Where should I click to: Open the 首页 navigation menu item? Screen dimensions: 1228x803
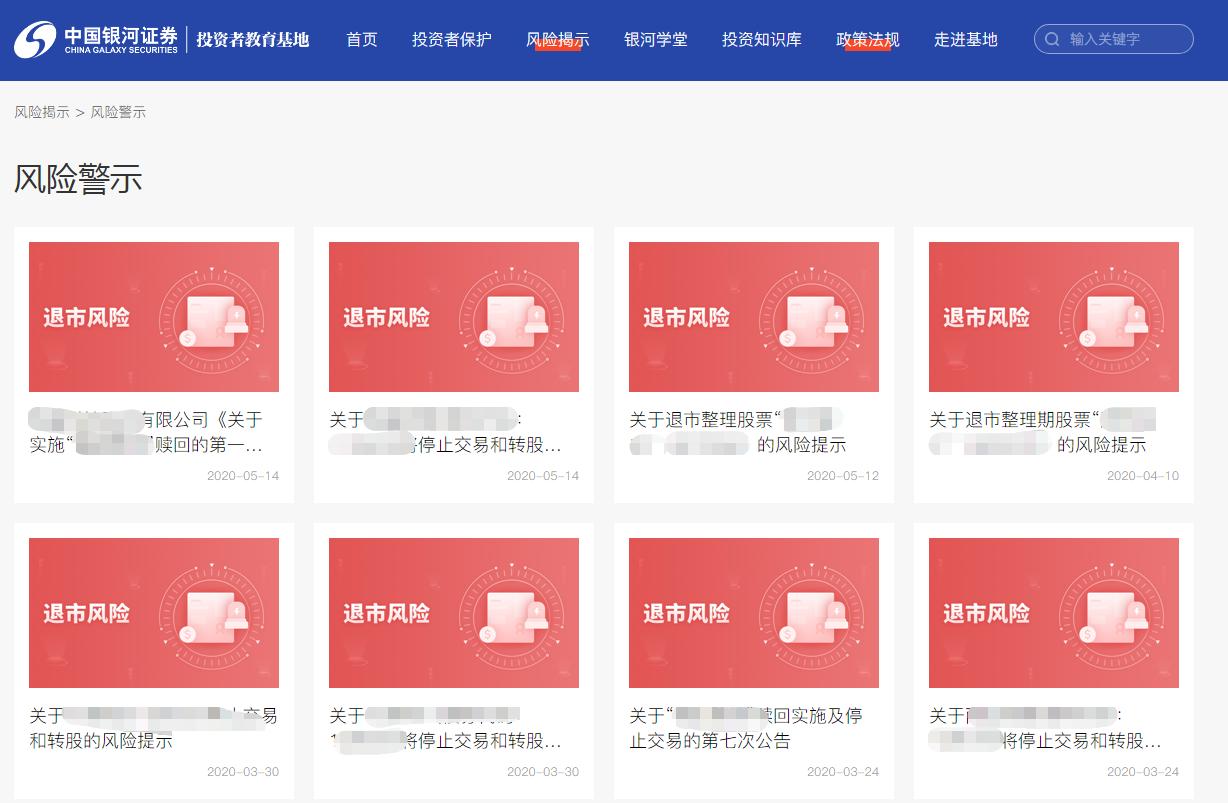[360, 40]
